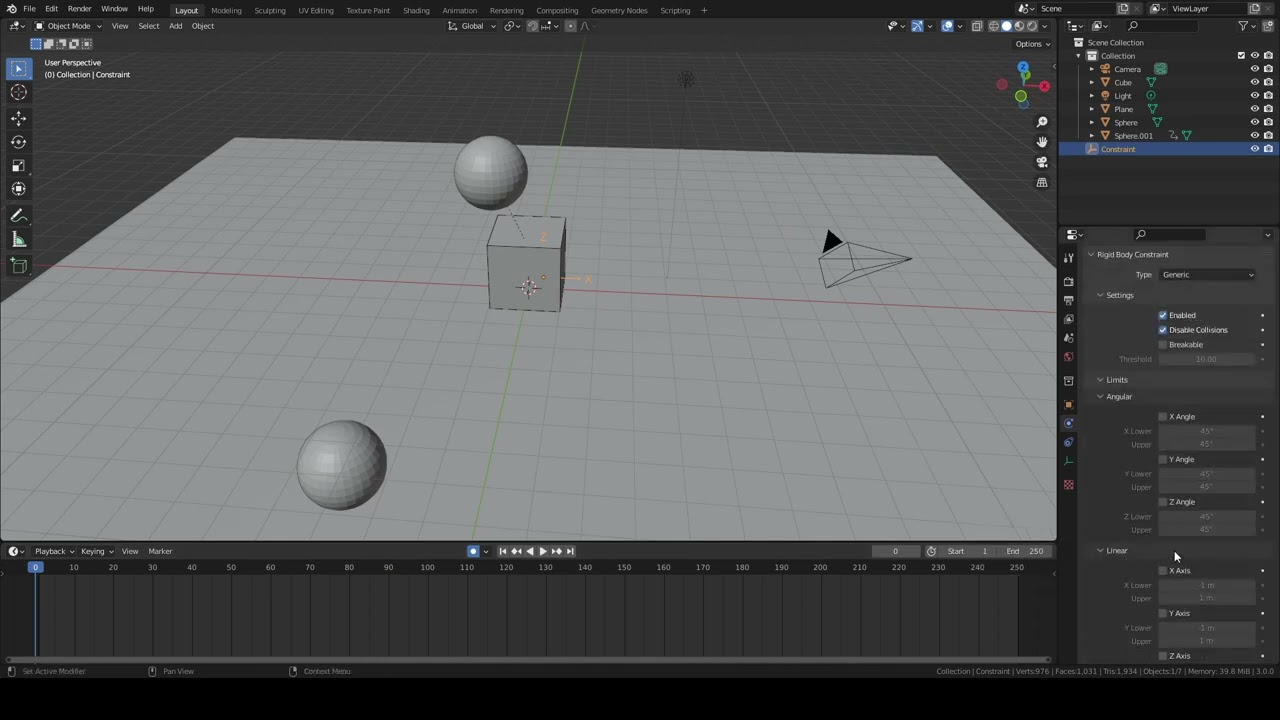Open the Render properties tab
The image size is (1280, 720).
tap(1068, 281)
